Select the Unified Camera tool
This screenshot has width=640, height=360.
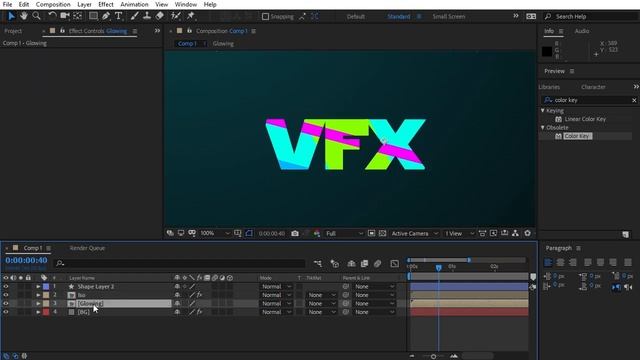(x=64, y=16)
